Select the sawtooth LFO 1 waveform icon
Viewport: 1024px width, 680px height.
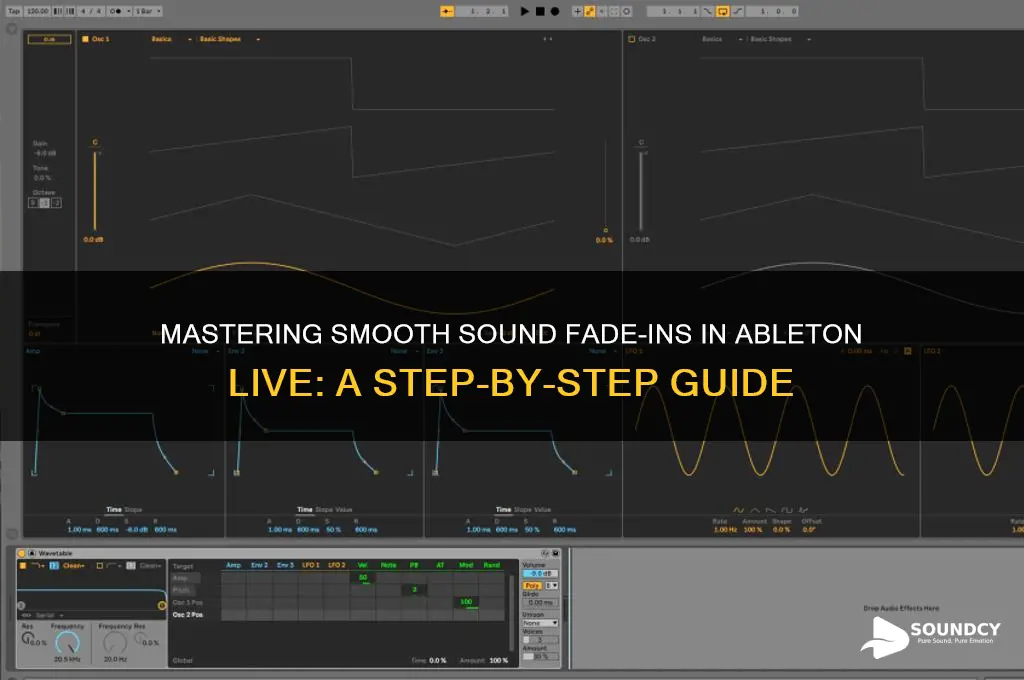pos(771,510)
